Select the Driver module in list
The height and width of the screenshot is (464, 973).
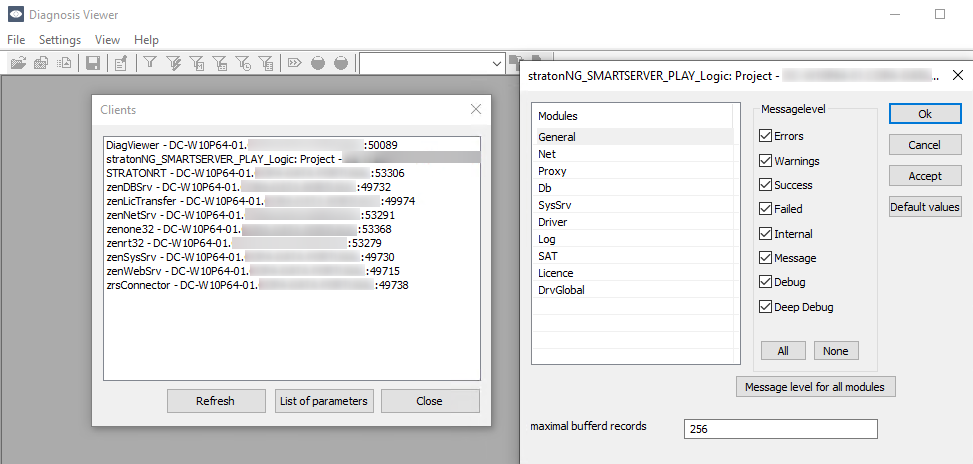pos(552,222)
